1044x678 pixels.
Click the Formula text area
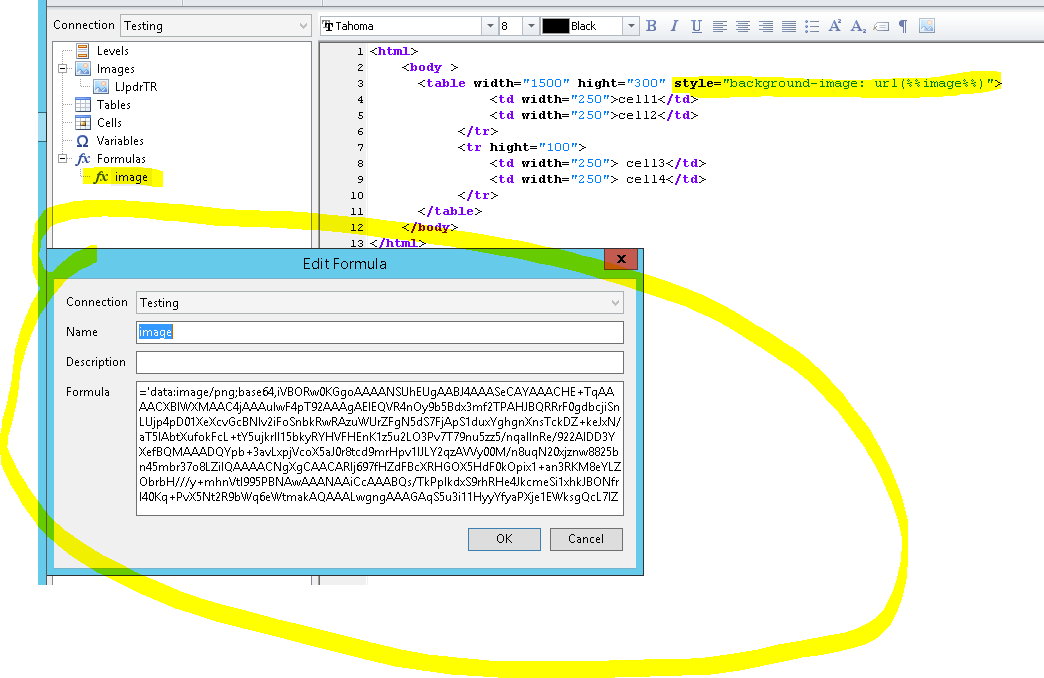tap(380, 448)
